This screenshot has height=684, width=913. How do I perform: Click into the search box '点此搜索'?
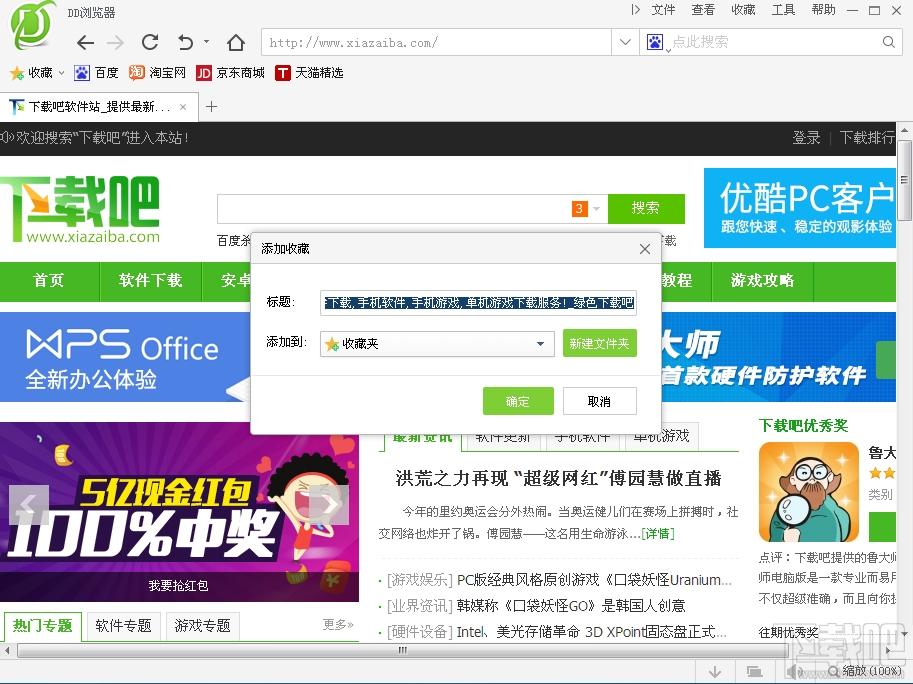point(774,42)
